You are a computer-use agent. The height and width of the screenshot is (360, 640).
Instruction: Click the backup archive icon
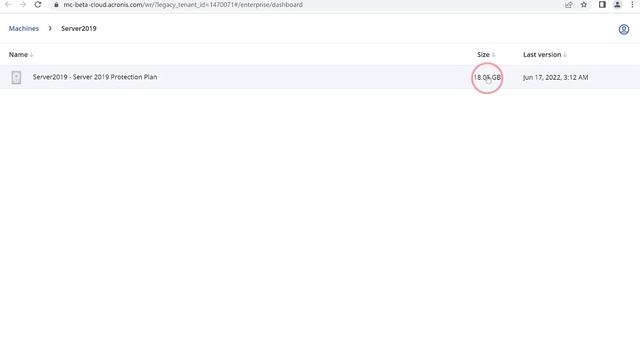click(x=16, y=77)
